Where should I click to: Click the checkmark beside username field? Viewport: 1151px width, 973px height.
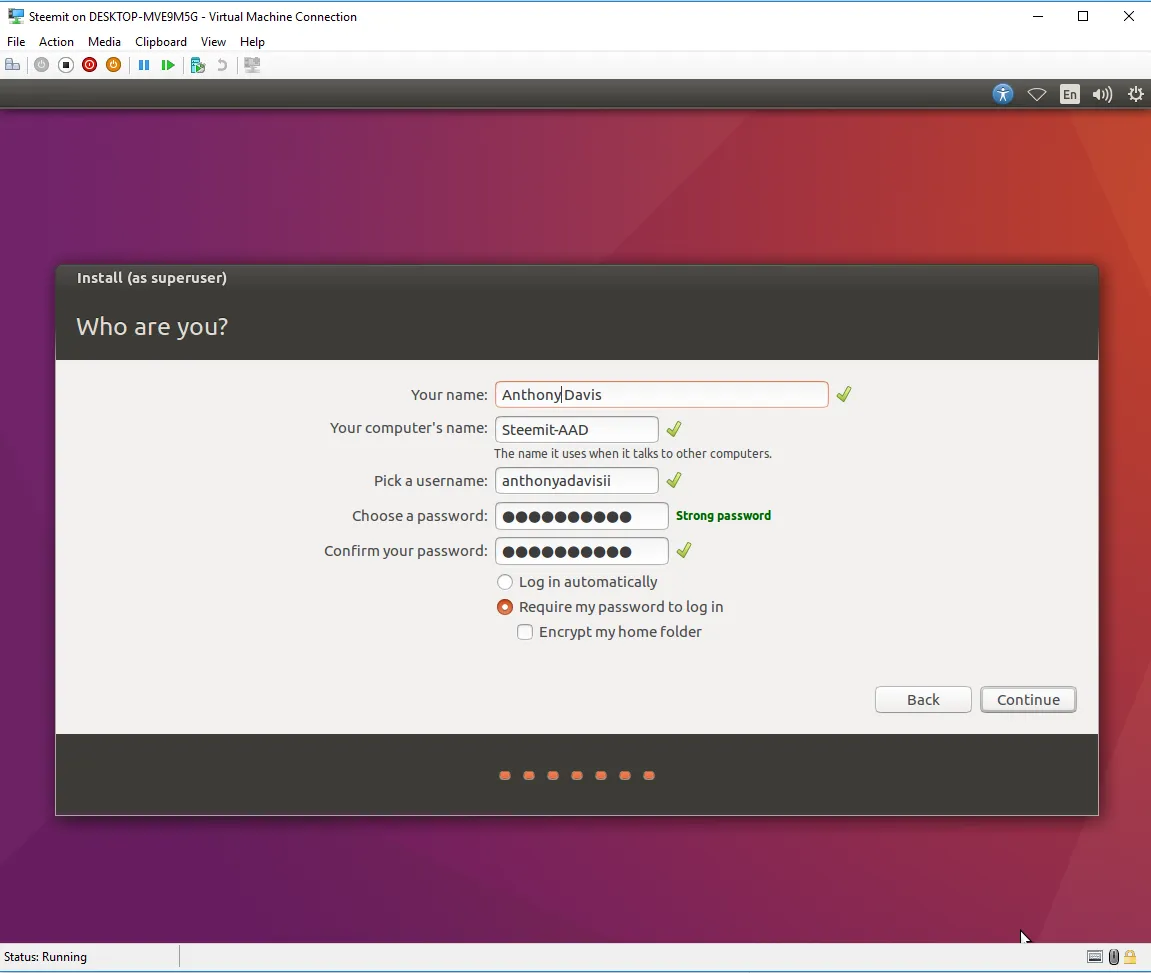point(674,480)
